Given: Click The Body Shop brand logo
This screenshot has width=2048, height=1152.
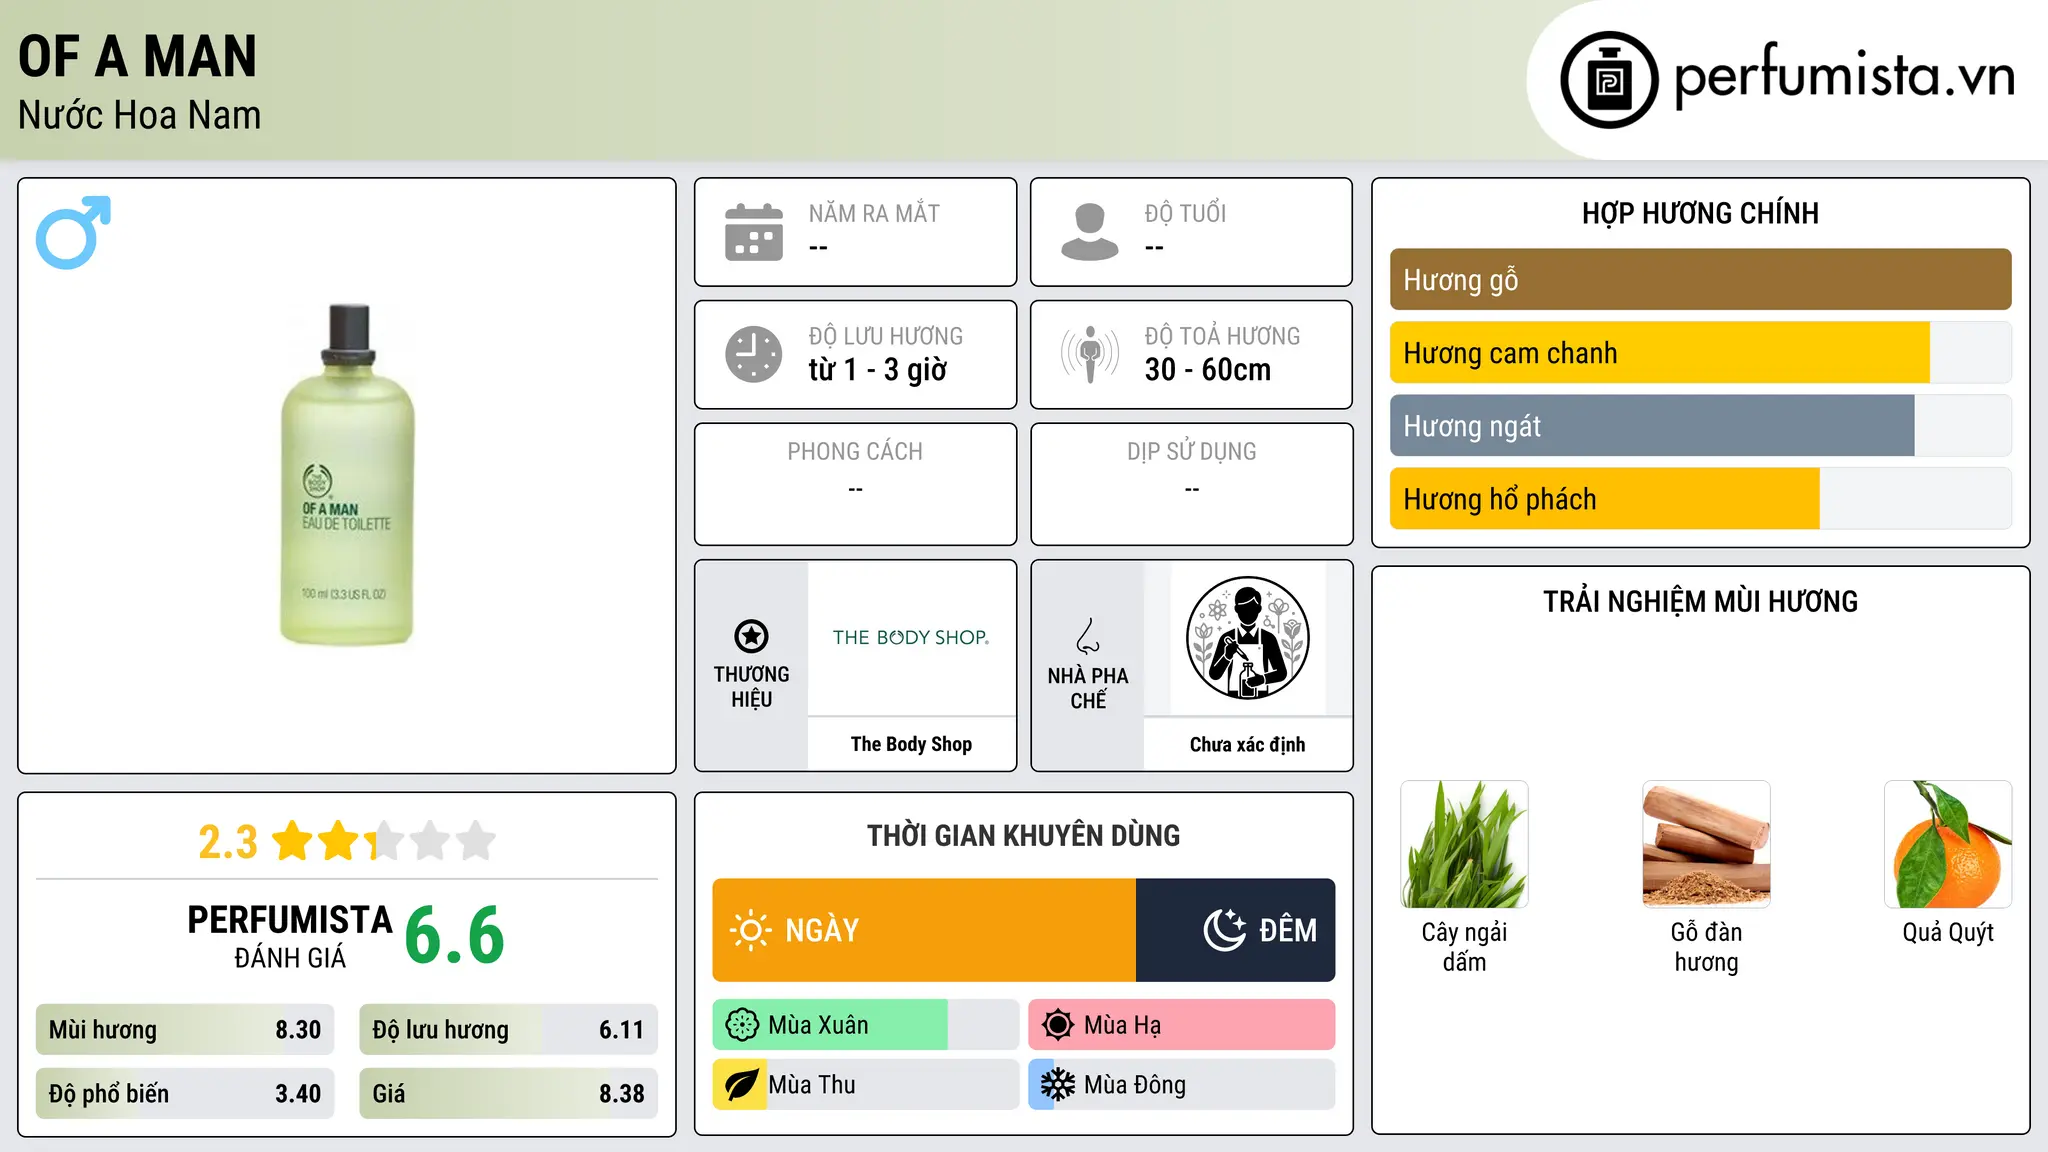Looking at the screenshot, I should click(x=911, y=637).
